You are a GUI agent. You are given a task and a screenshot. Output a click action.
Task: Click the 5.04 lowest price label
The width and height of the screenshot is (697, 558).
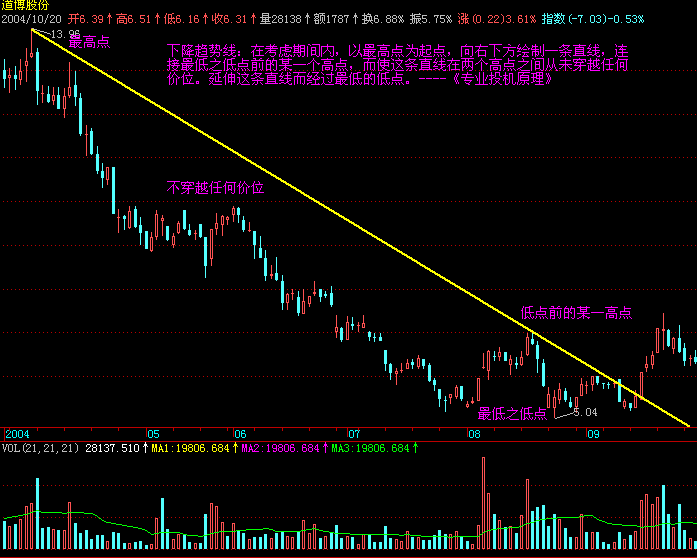[x=585, y=413]
